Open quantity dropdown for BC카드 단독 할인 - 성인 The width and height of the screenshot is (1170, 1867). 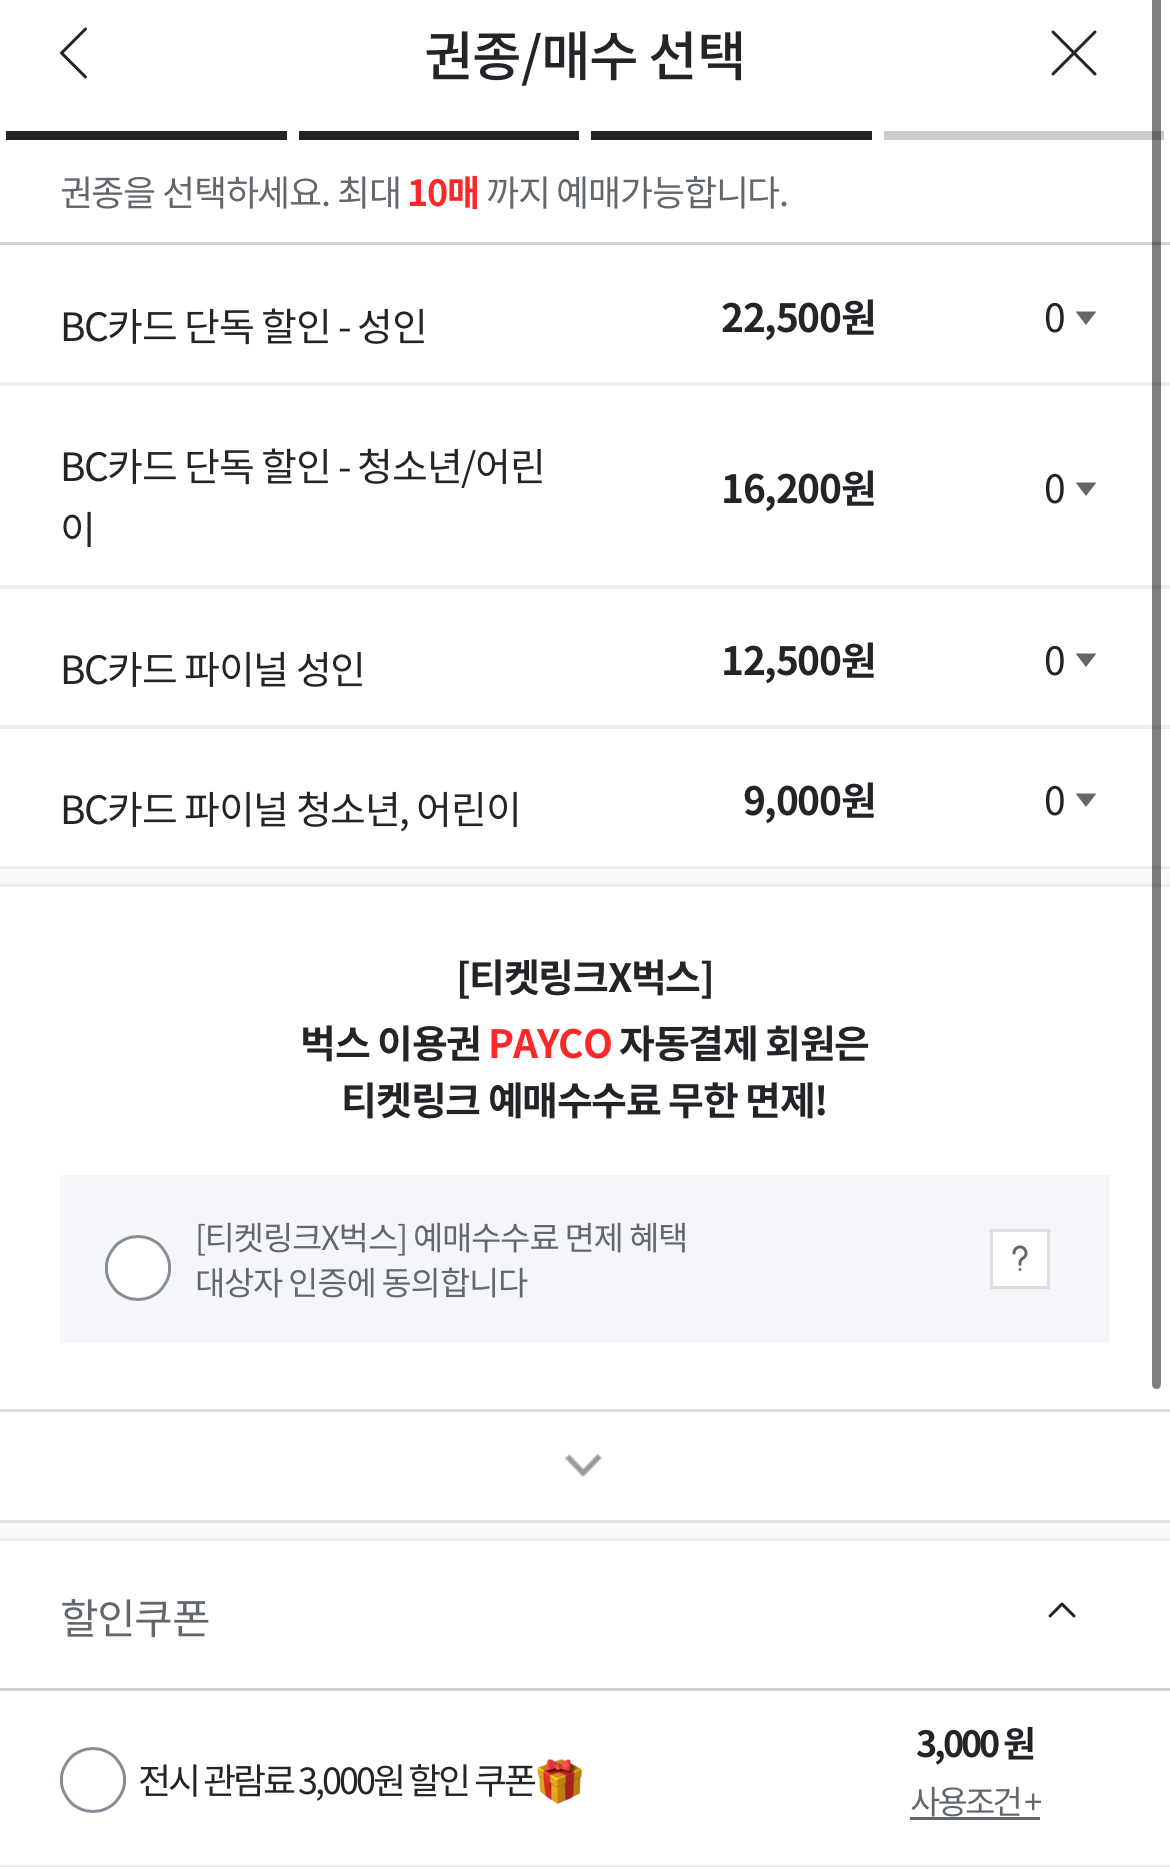tap(1069, 319)
